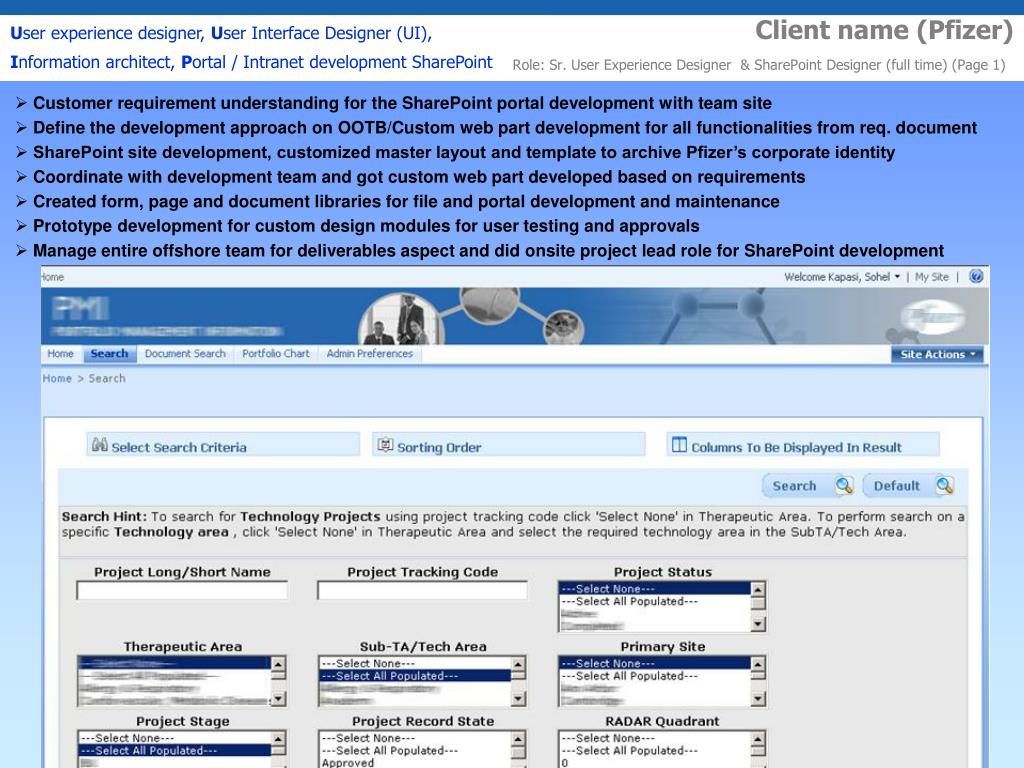1024x768 pixels.
Task: Click up arrow of the Project Stage list
Action: click(278, 739)
